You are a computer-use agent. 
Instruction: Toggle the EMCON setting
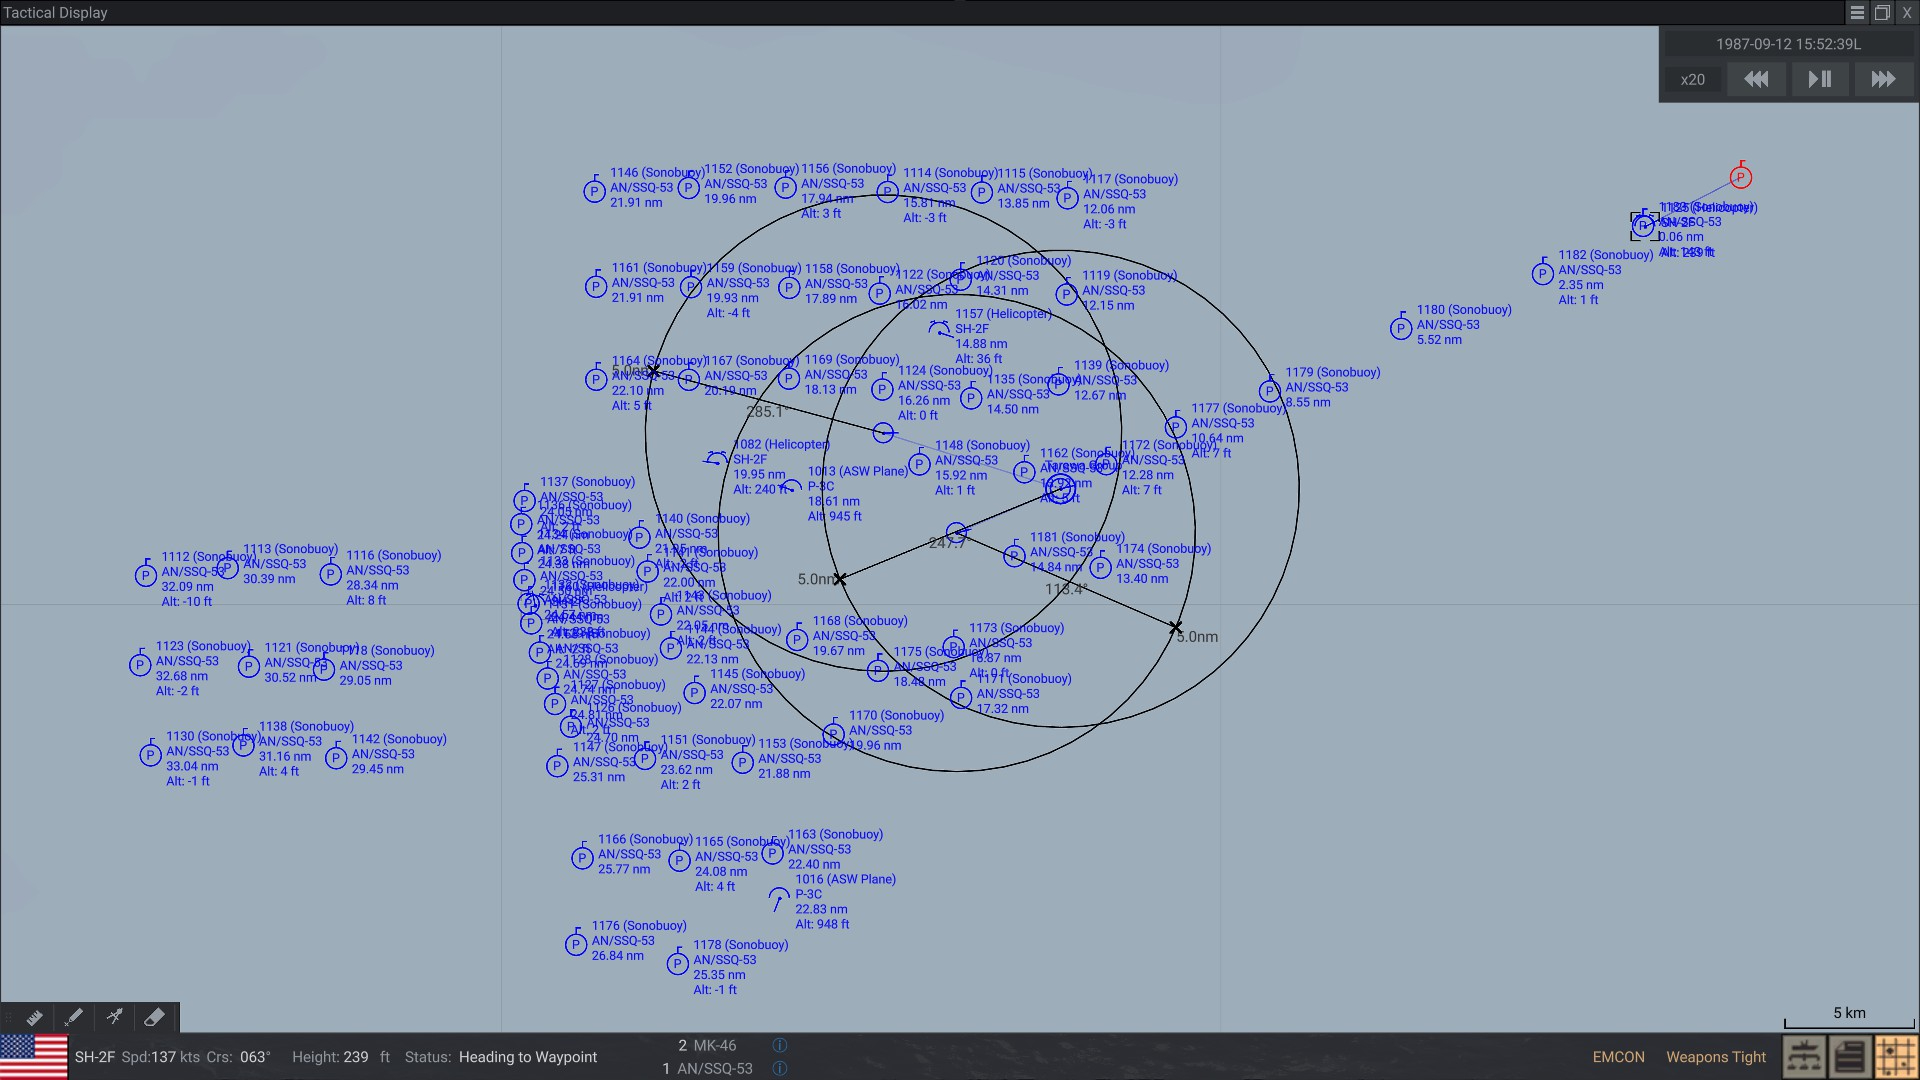[1618, 1057]
